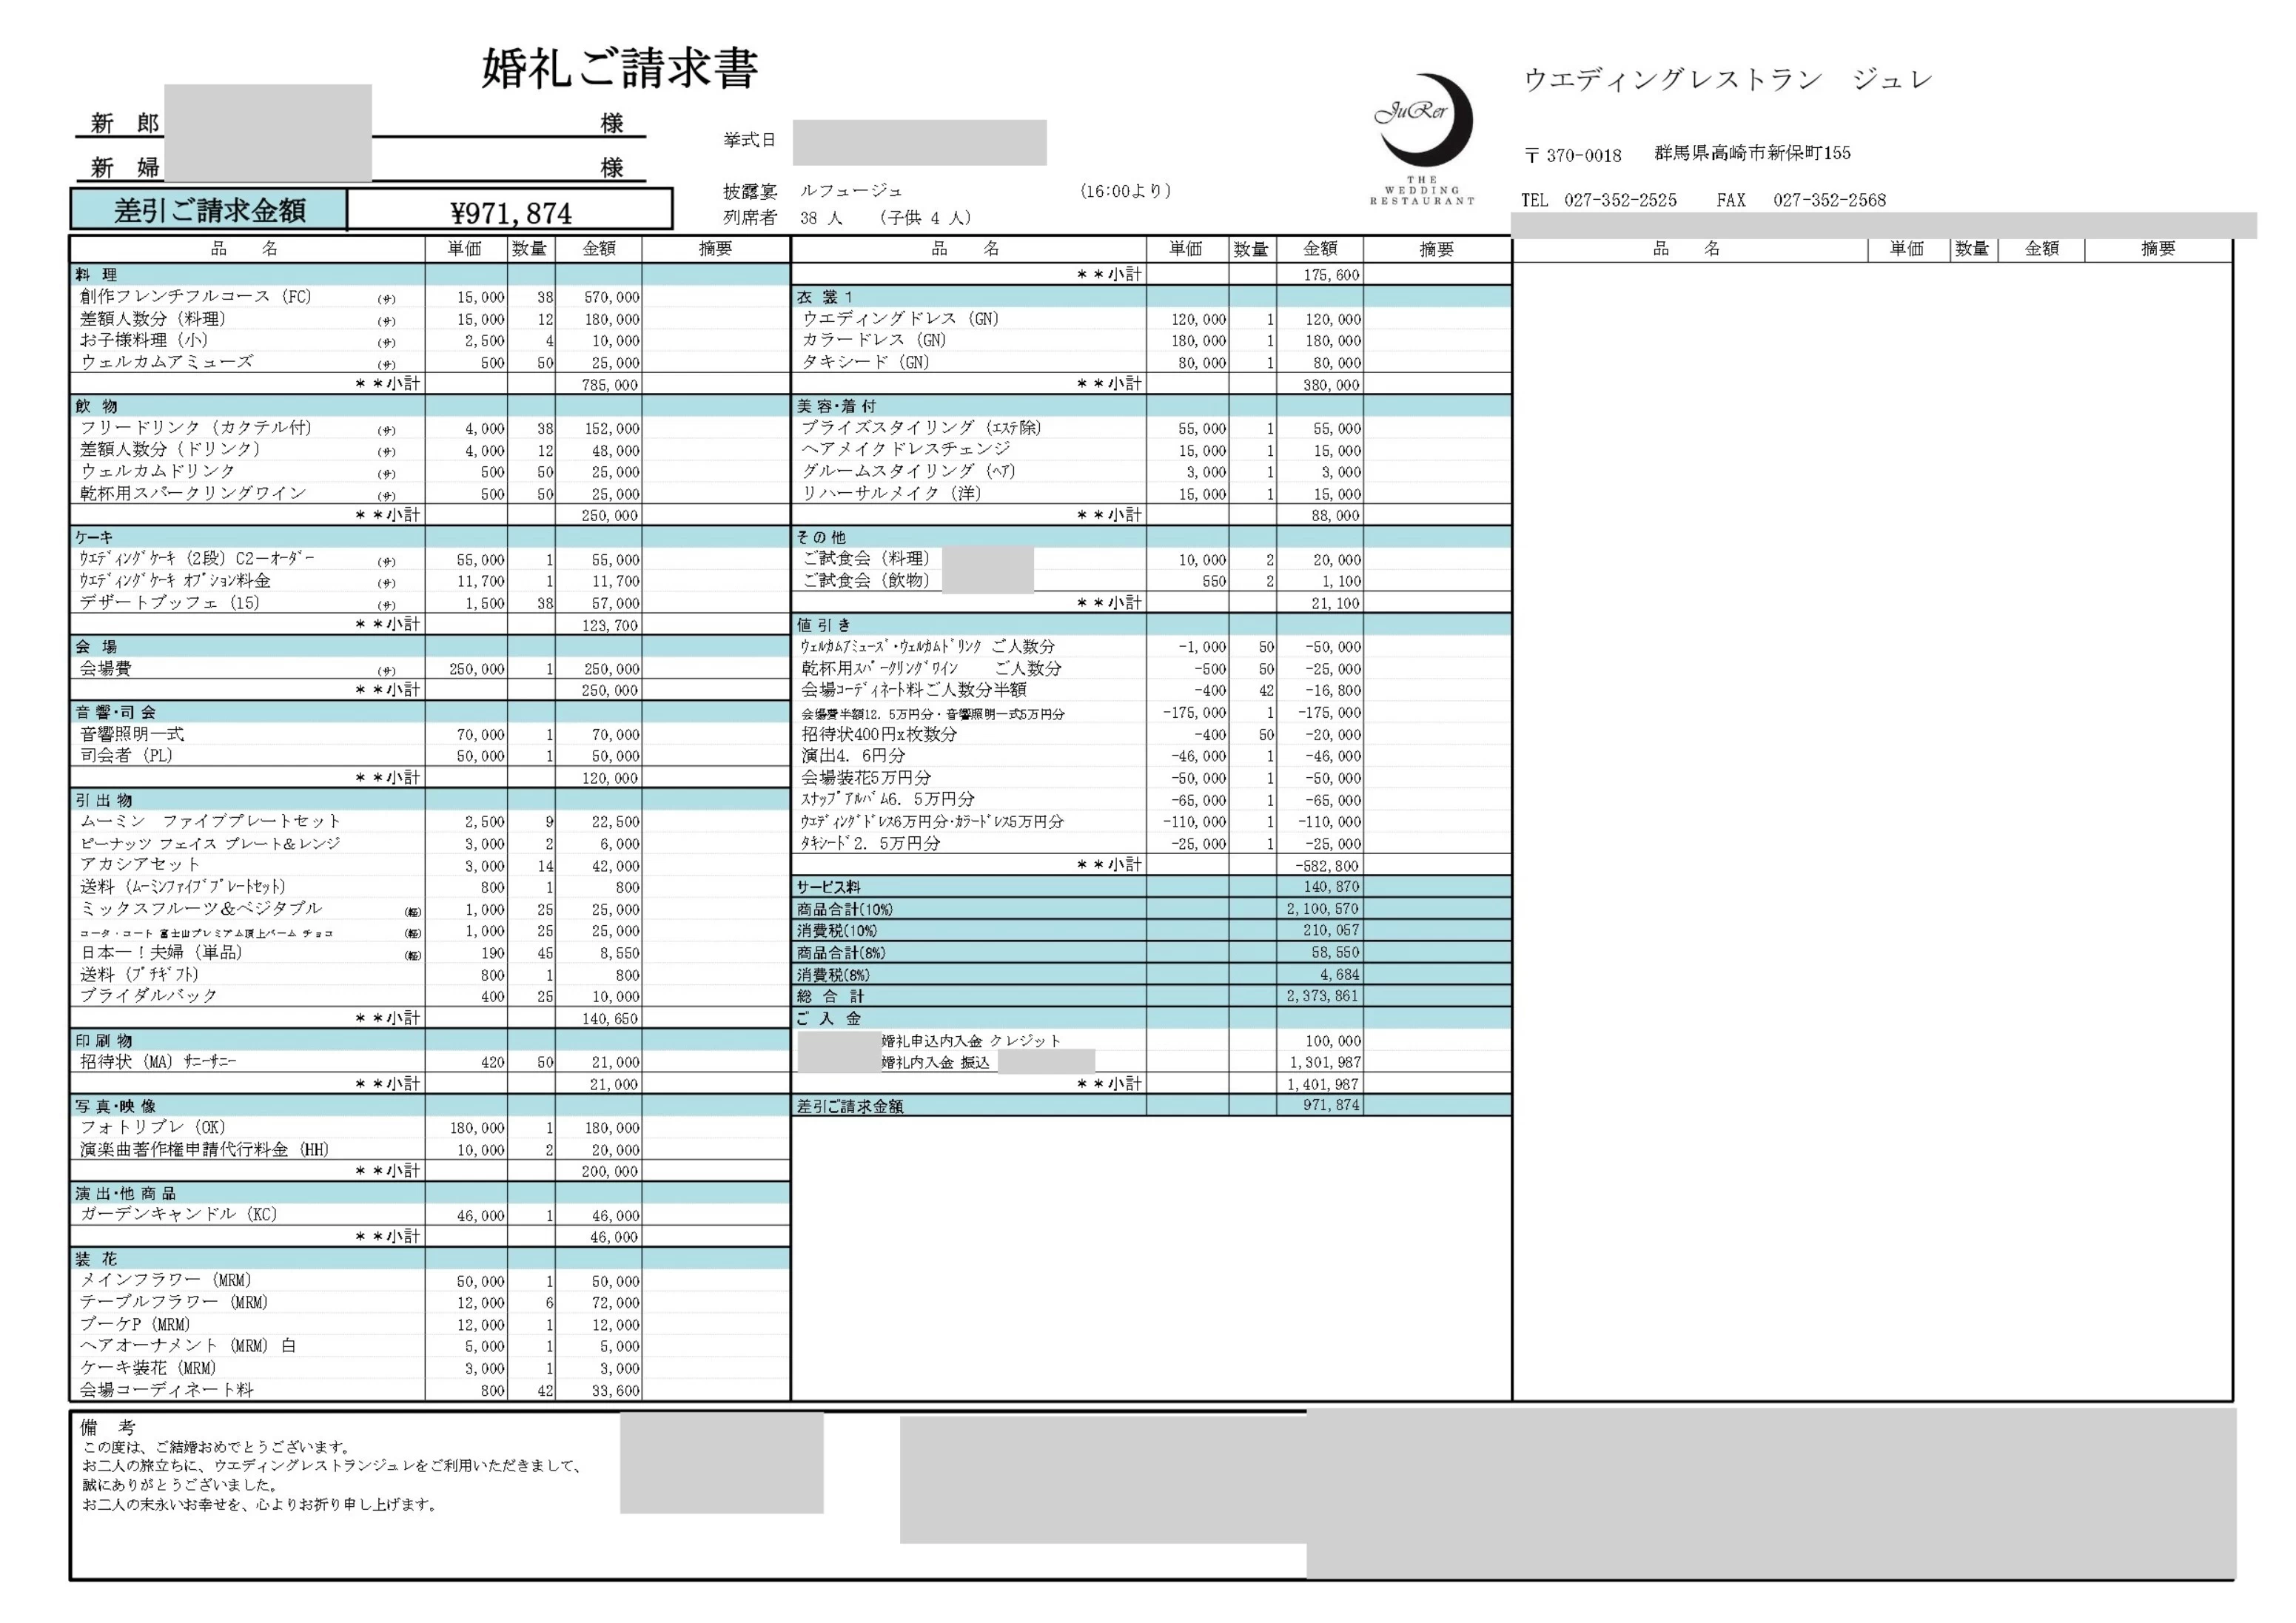Select the 司会者 (PL) item
This screenshot has height=1623, width=2296.
126,755
